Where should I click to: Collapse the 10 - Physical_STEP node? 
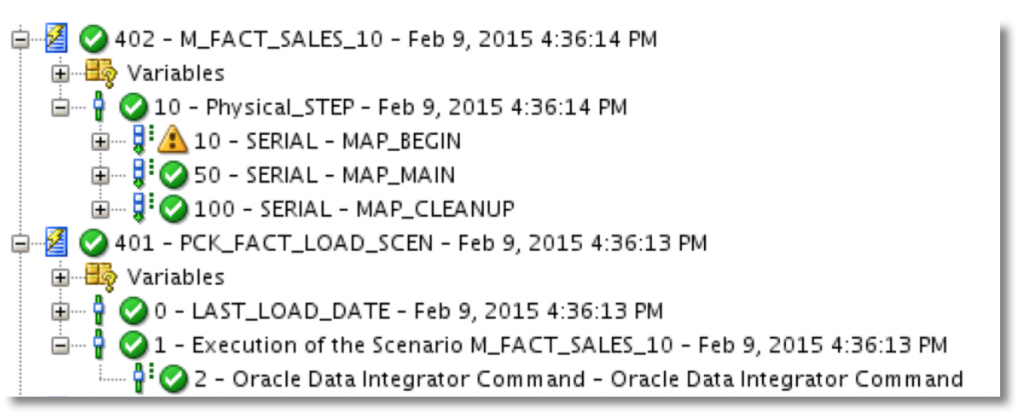tap(61, 108)
